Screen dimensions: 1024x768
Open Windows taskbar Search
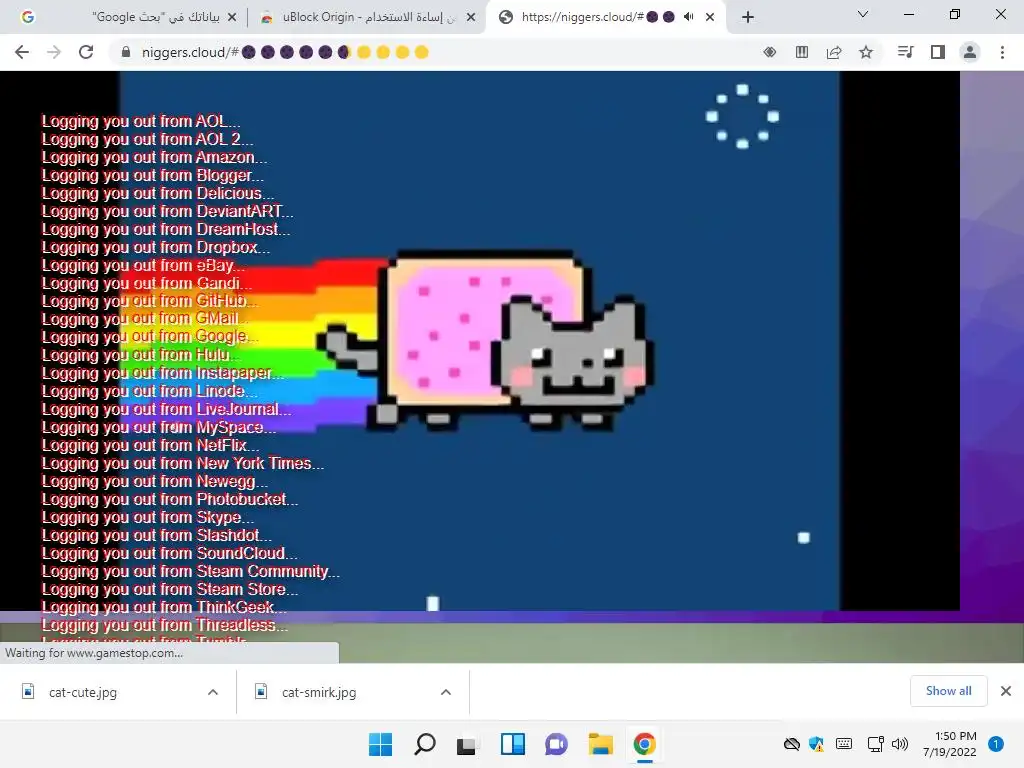[x=424, y=744]
